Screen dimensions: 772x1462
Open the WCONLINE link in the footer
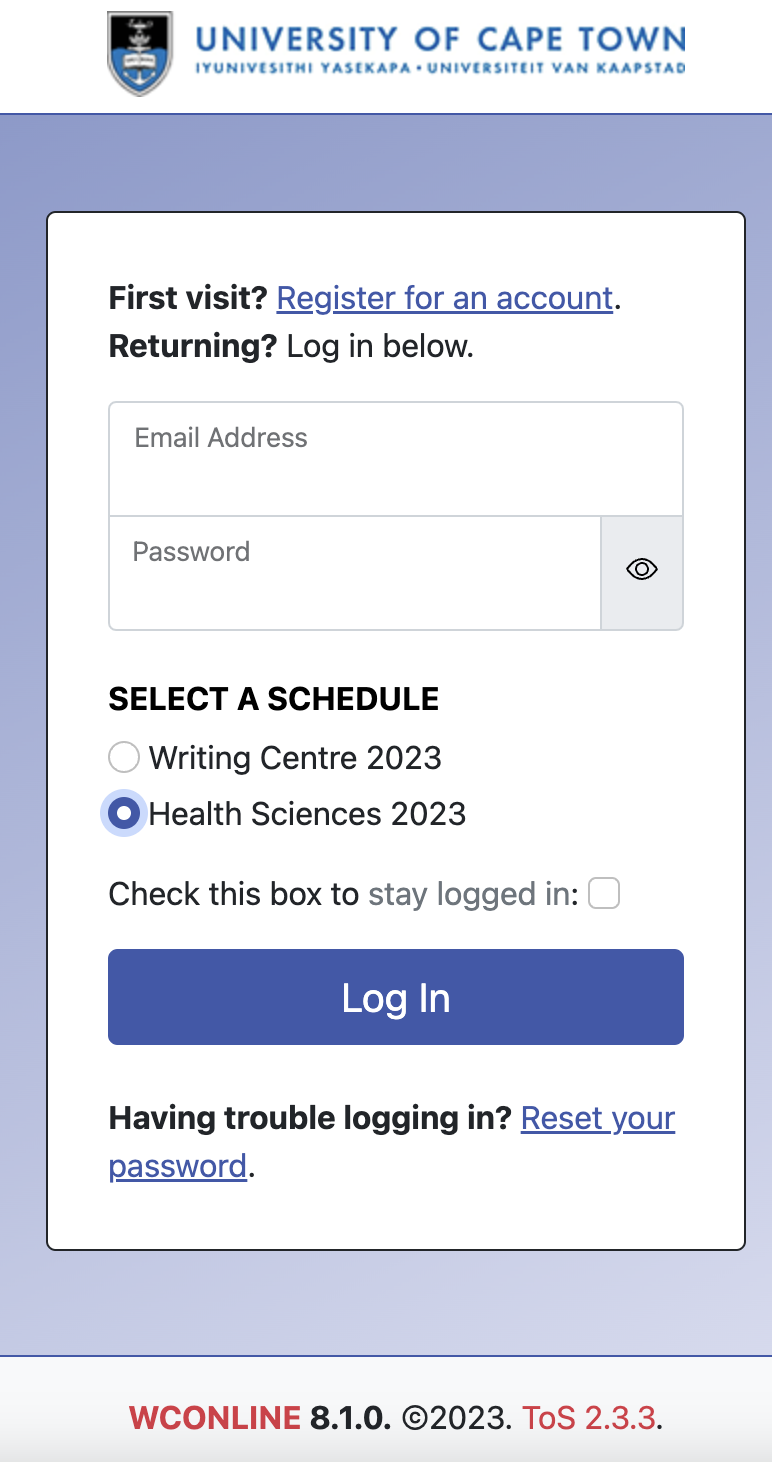215,1417
